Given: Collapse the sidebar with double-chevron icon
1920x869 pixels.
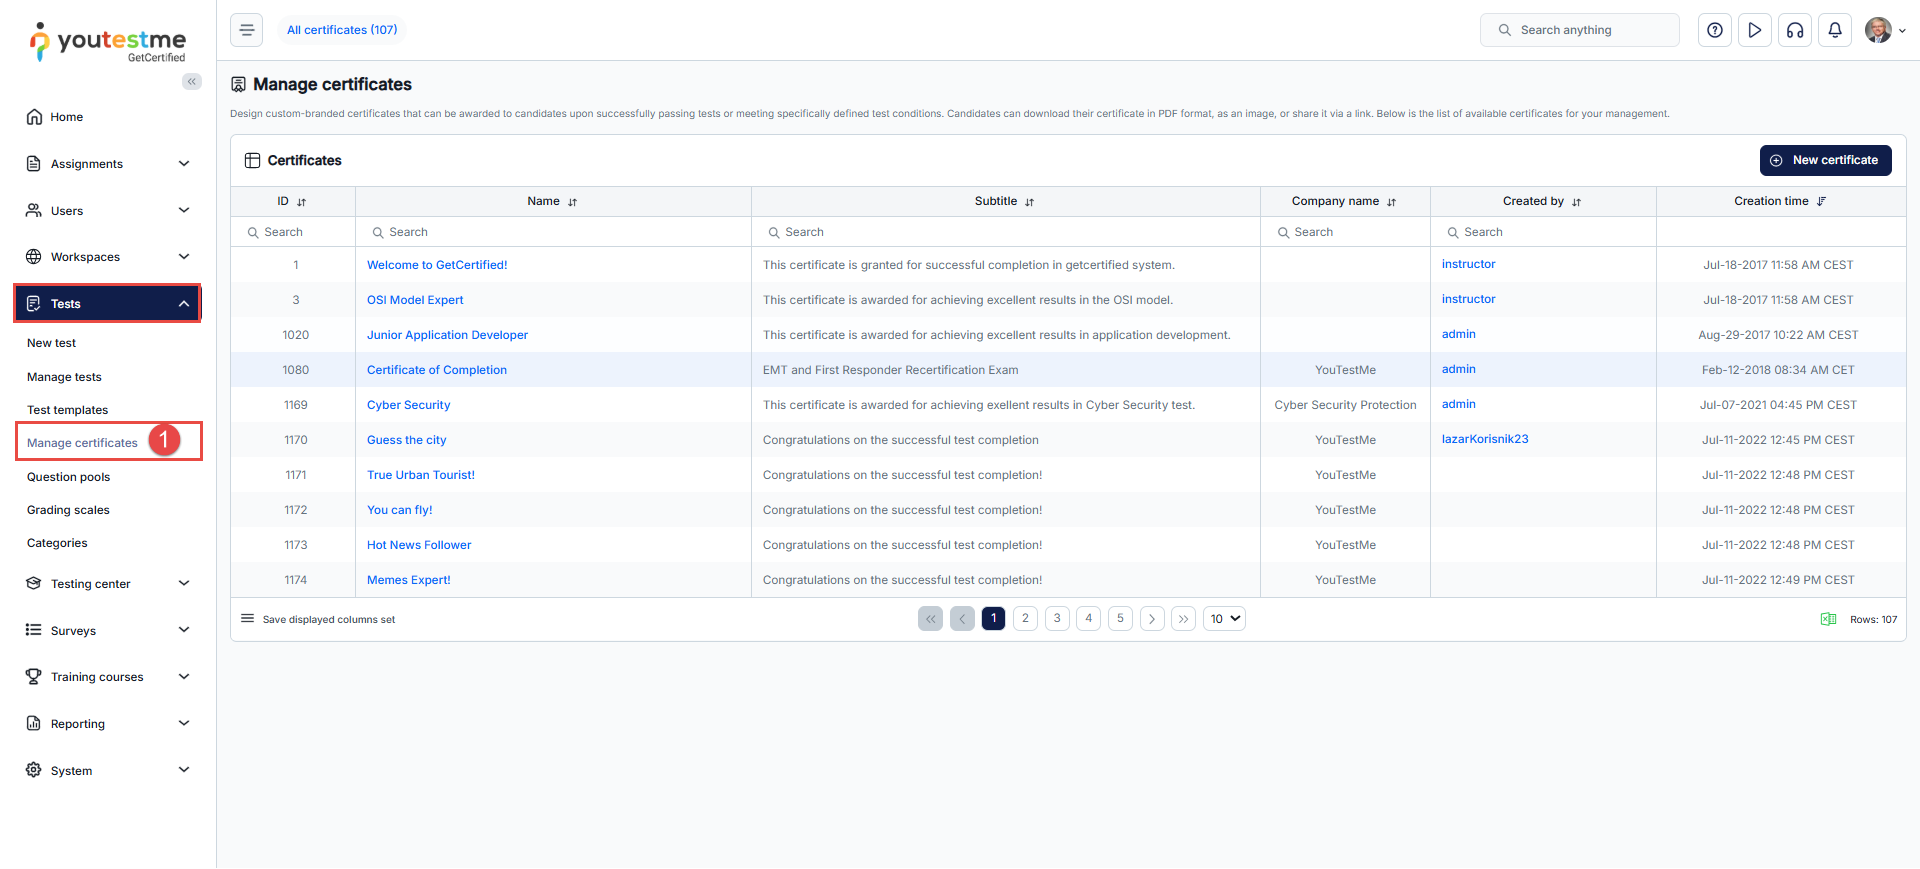Looking at the screenshot, I should [x=191, y=82].
